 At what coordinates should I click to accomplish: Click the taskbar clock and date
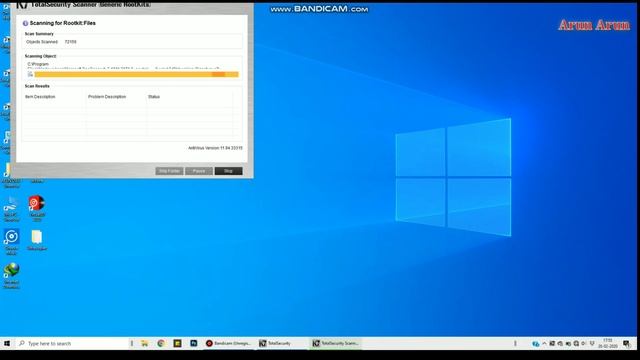pyautogui.click(x=608, y=343)
